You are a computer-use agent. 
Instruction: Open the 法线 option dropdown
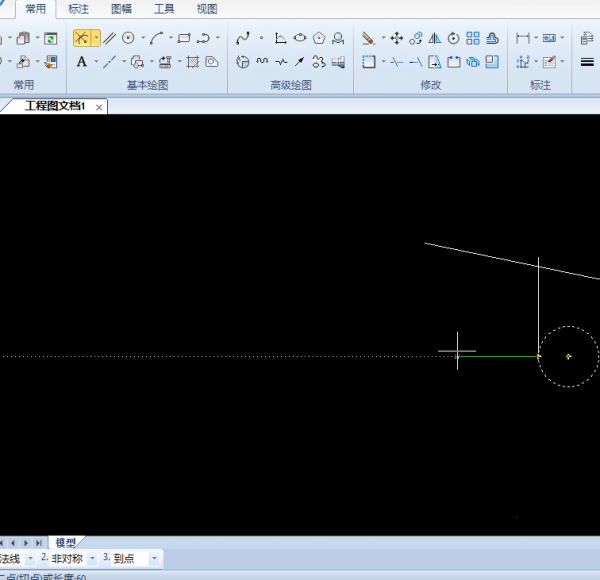tap(30, 558)
